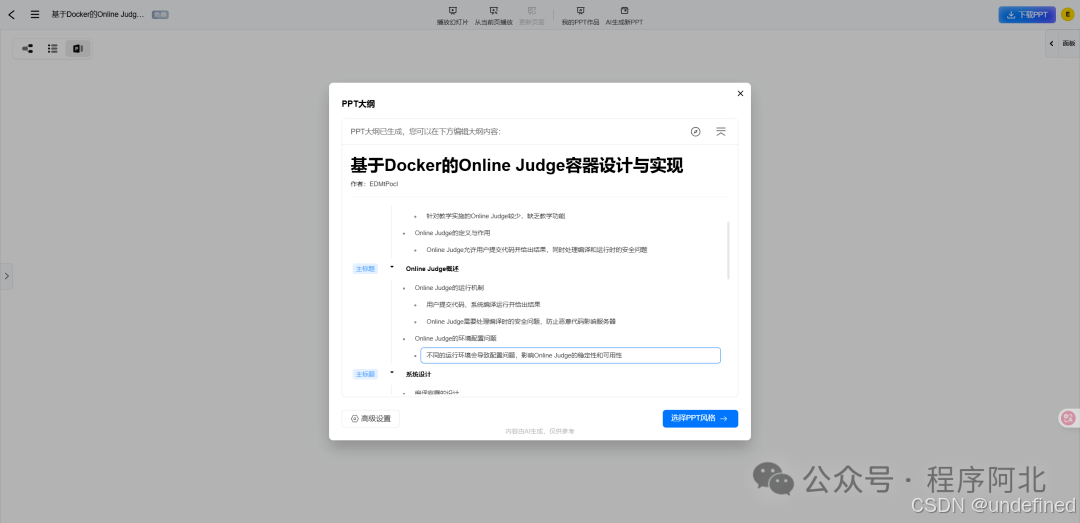Click the pink floating assistant icon

click(1068, 418)
